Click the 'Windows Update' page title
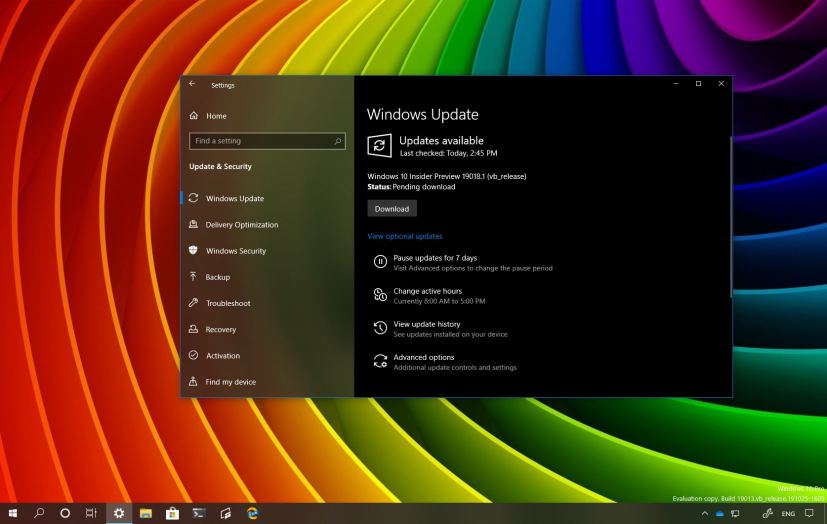The height and width of the screenshot is (524, 827). pyautogui.click(x=422, y=114)
